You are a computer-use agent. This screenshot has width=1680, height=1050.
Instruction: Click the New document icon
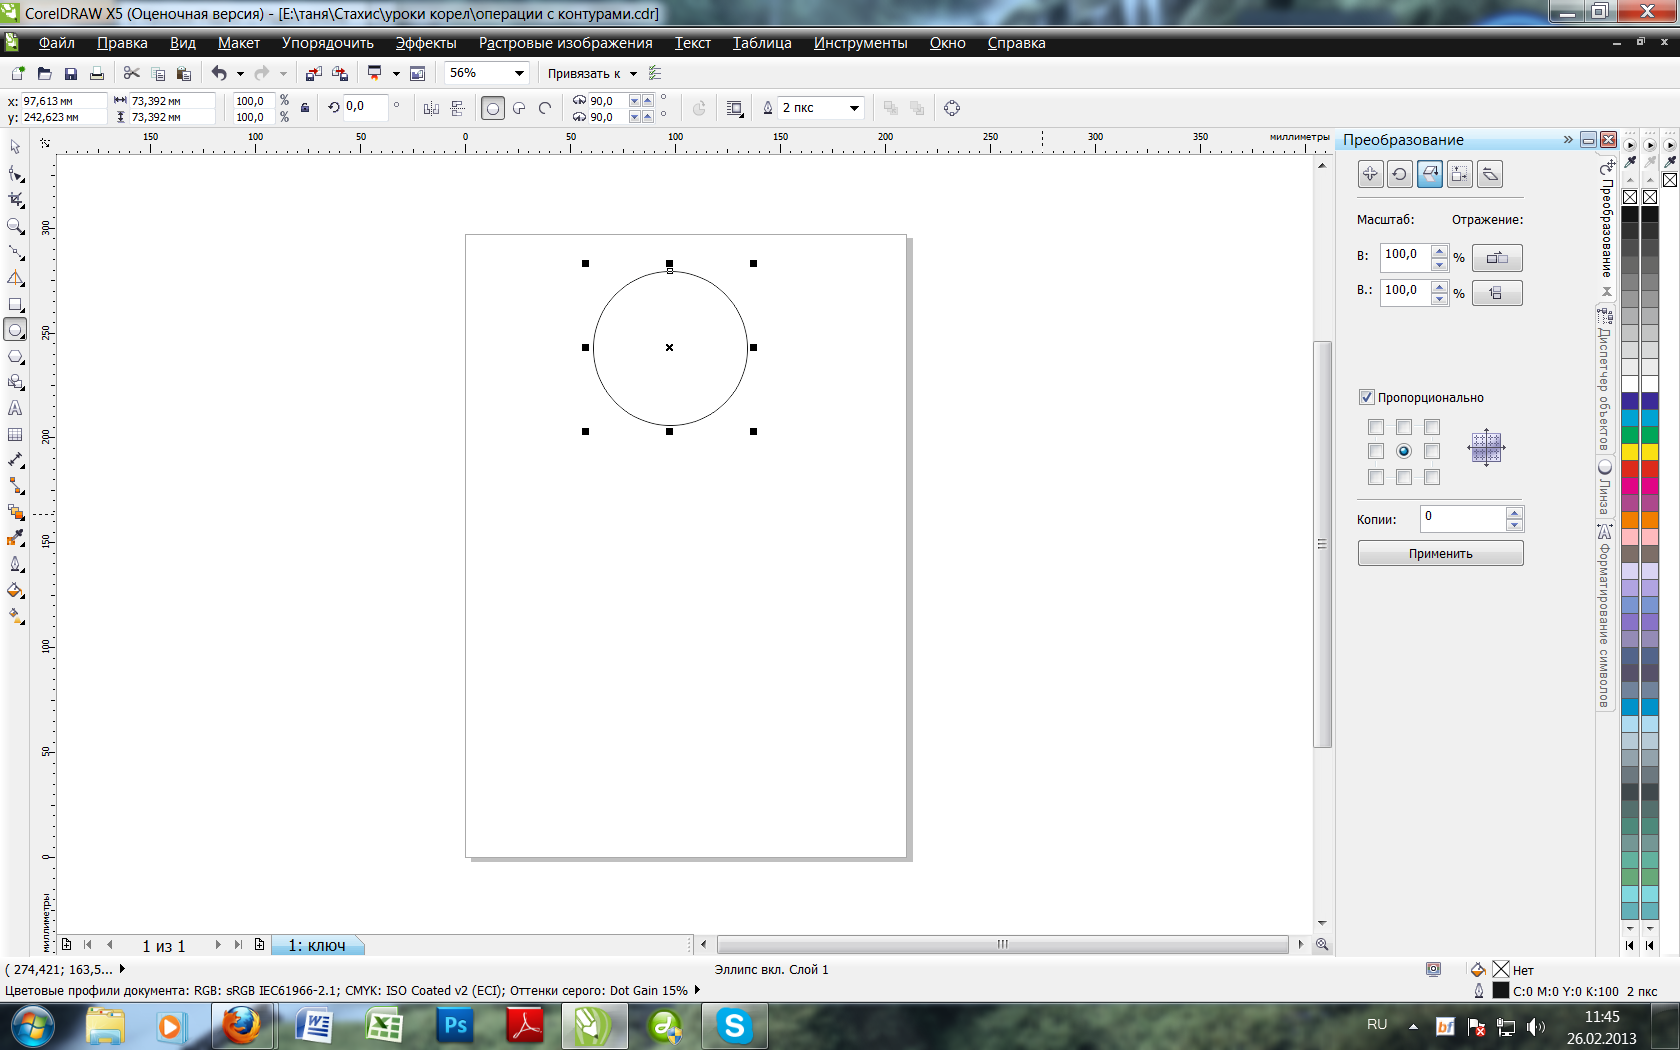point(18,73)
